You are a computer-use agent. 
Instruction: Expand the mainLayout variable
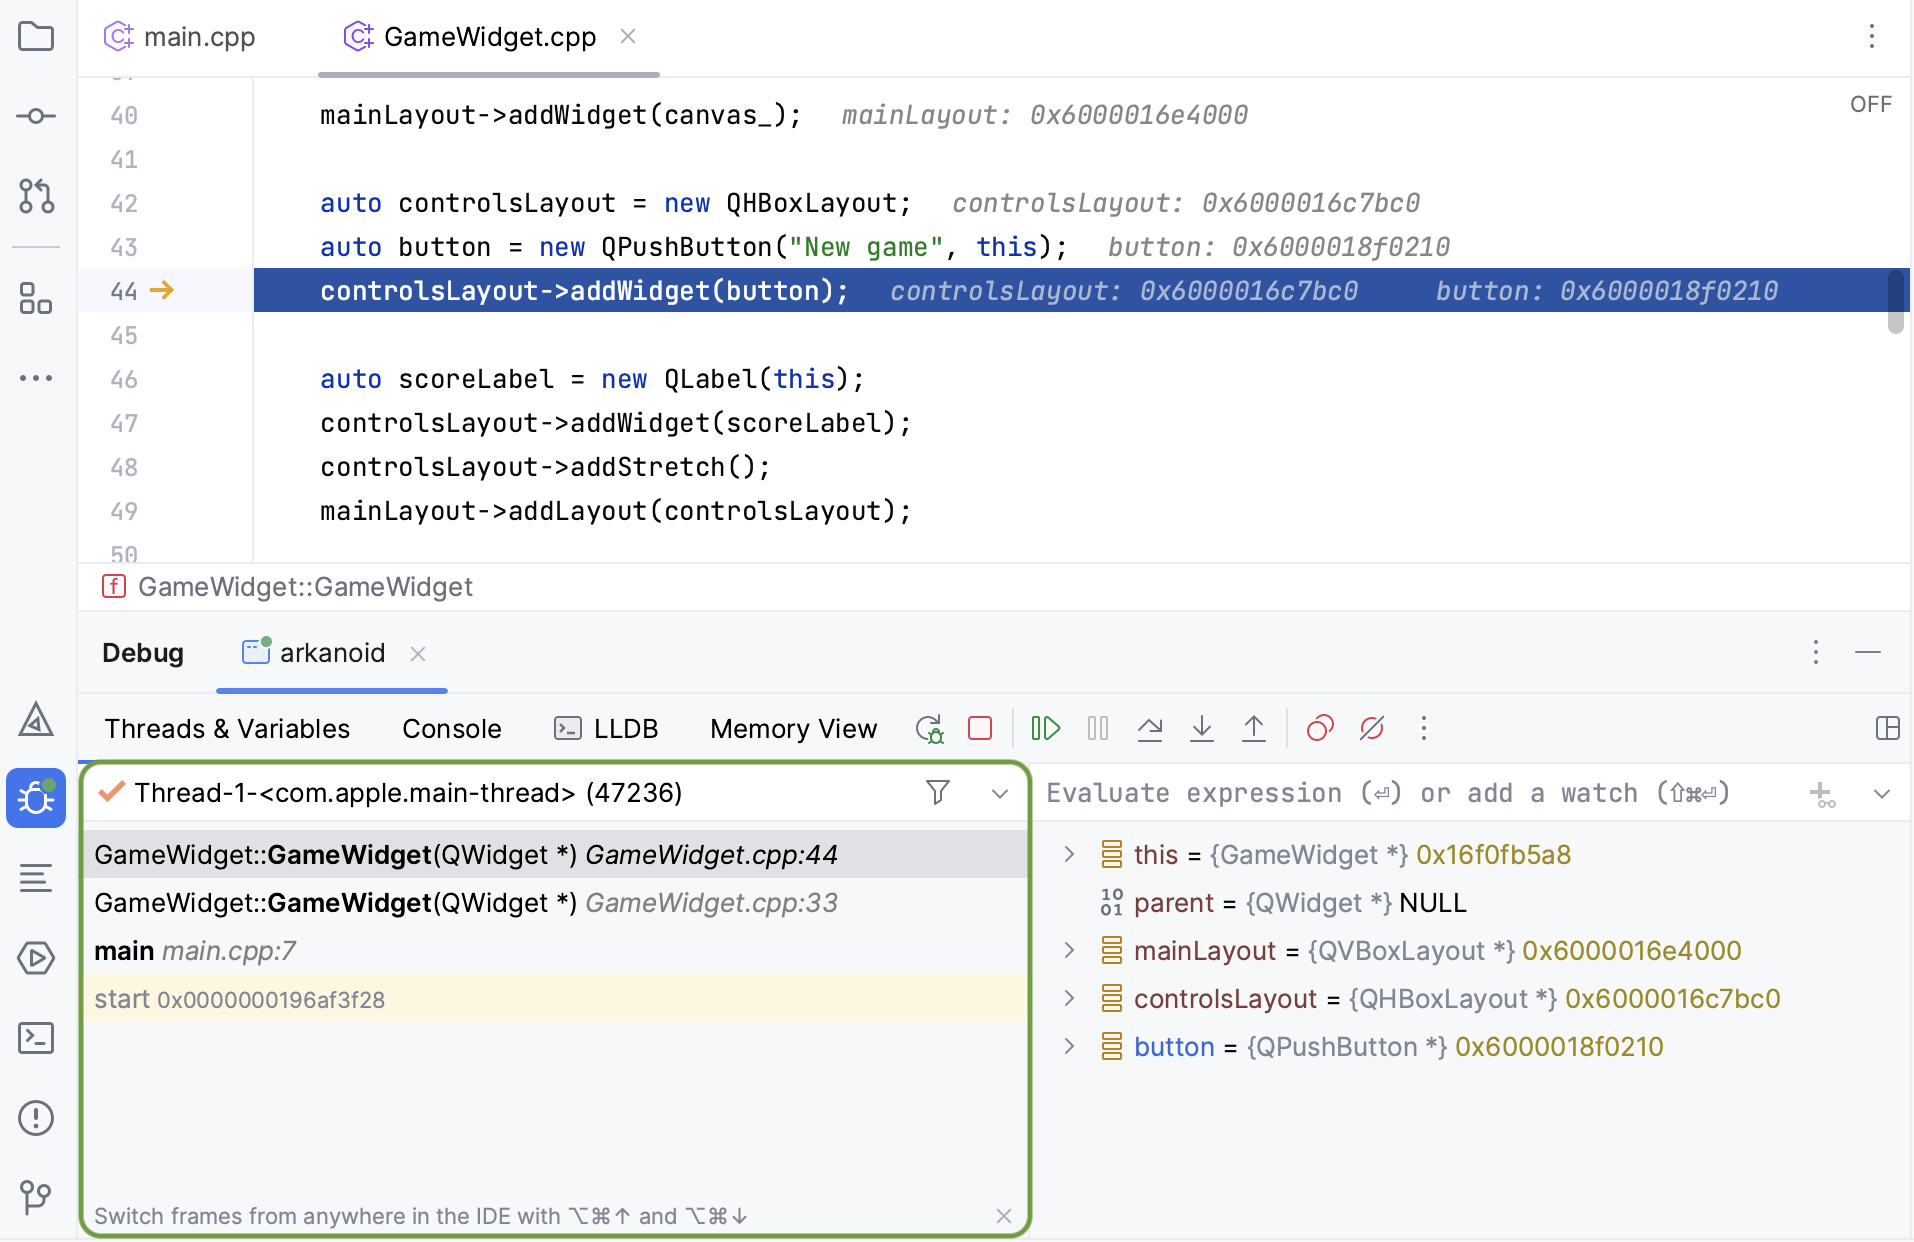click(x=1068, y=950)
